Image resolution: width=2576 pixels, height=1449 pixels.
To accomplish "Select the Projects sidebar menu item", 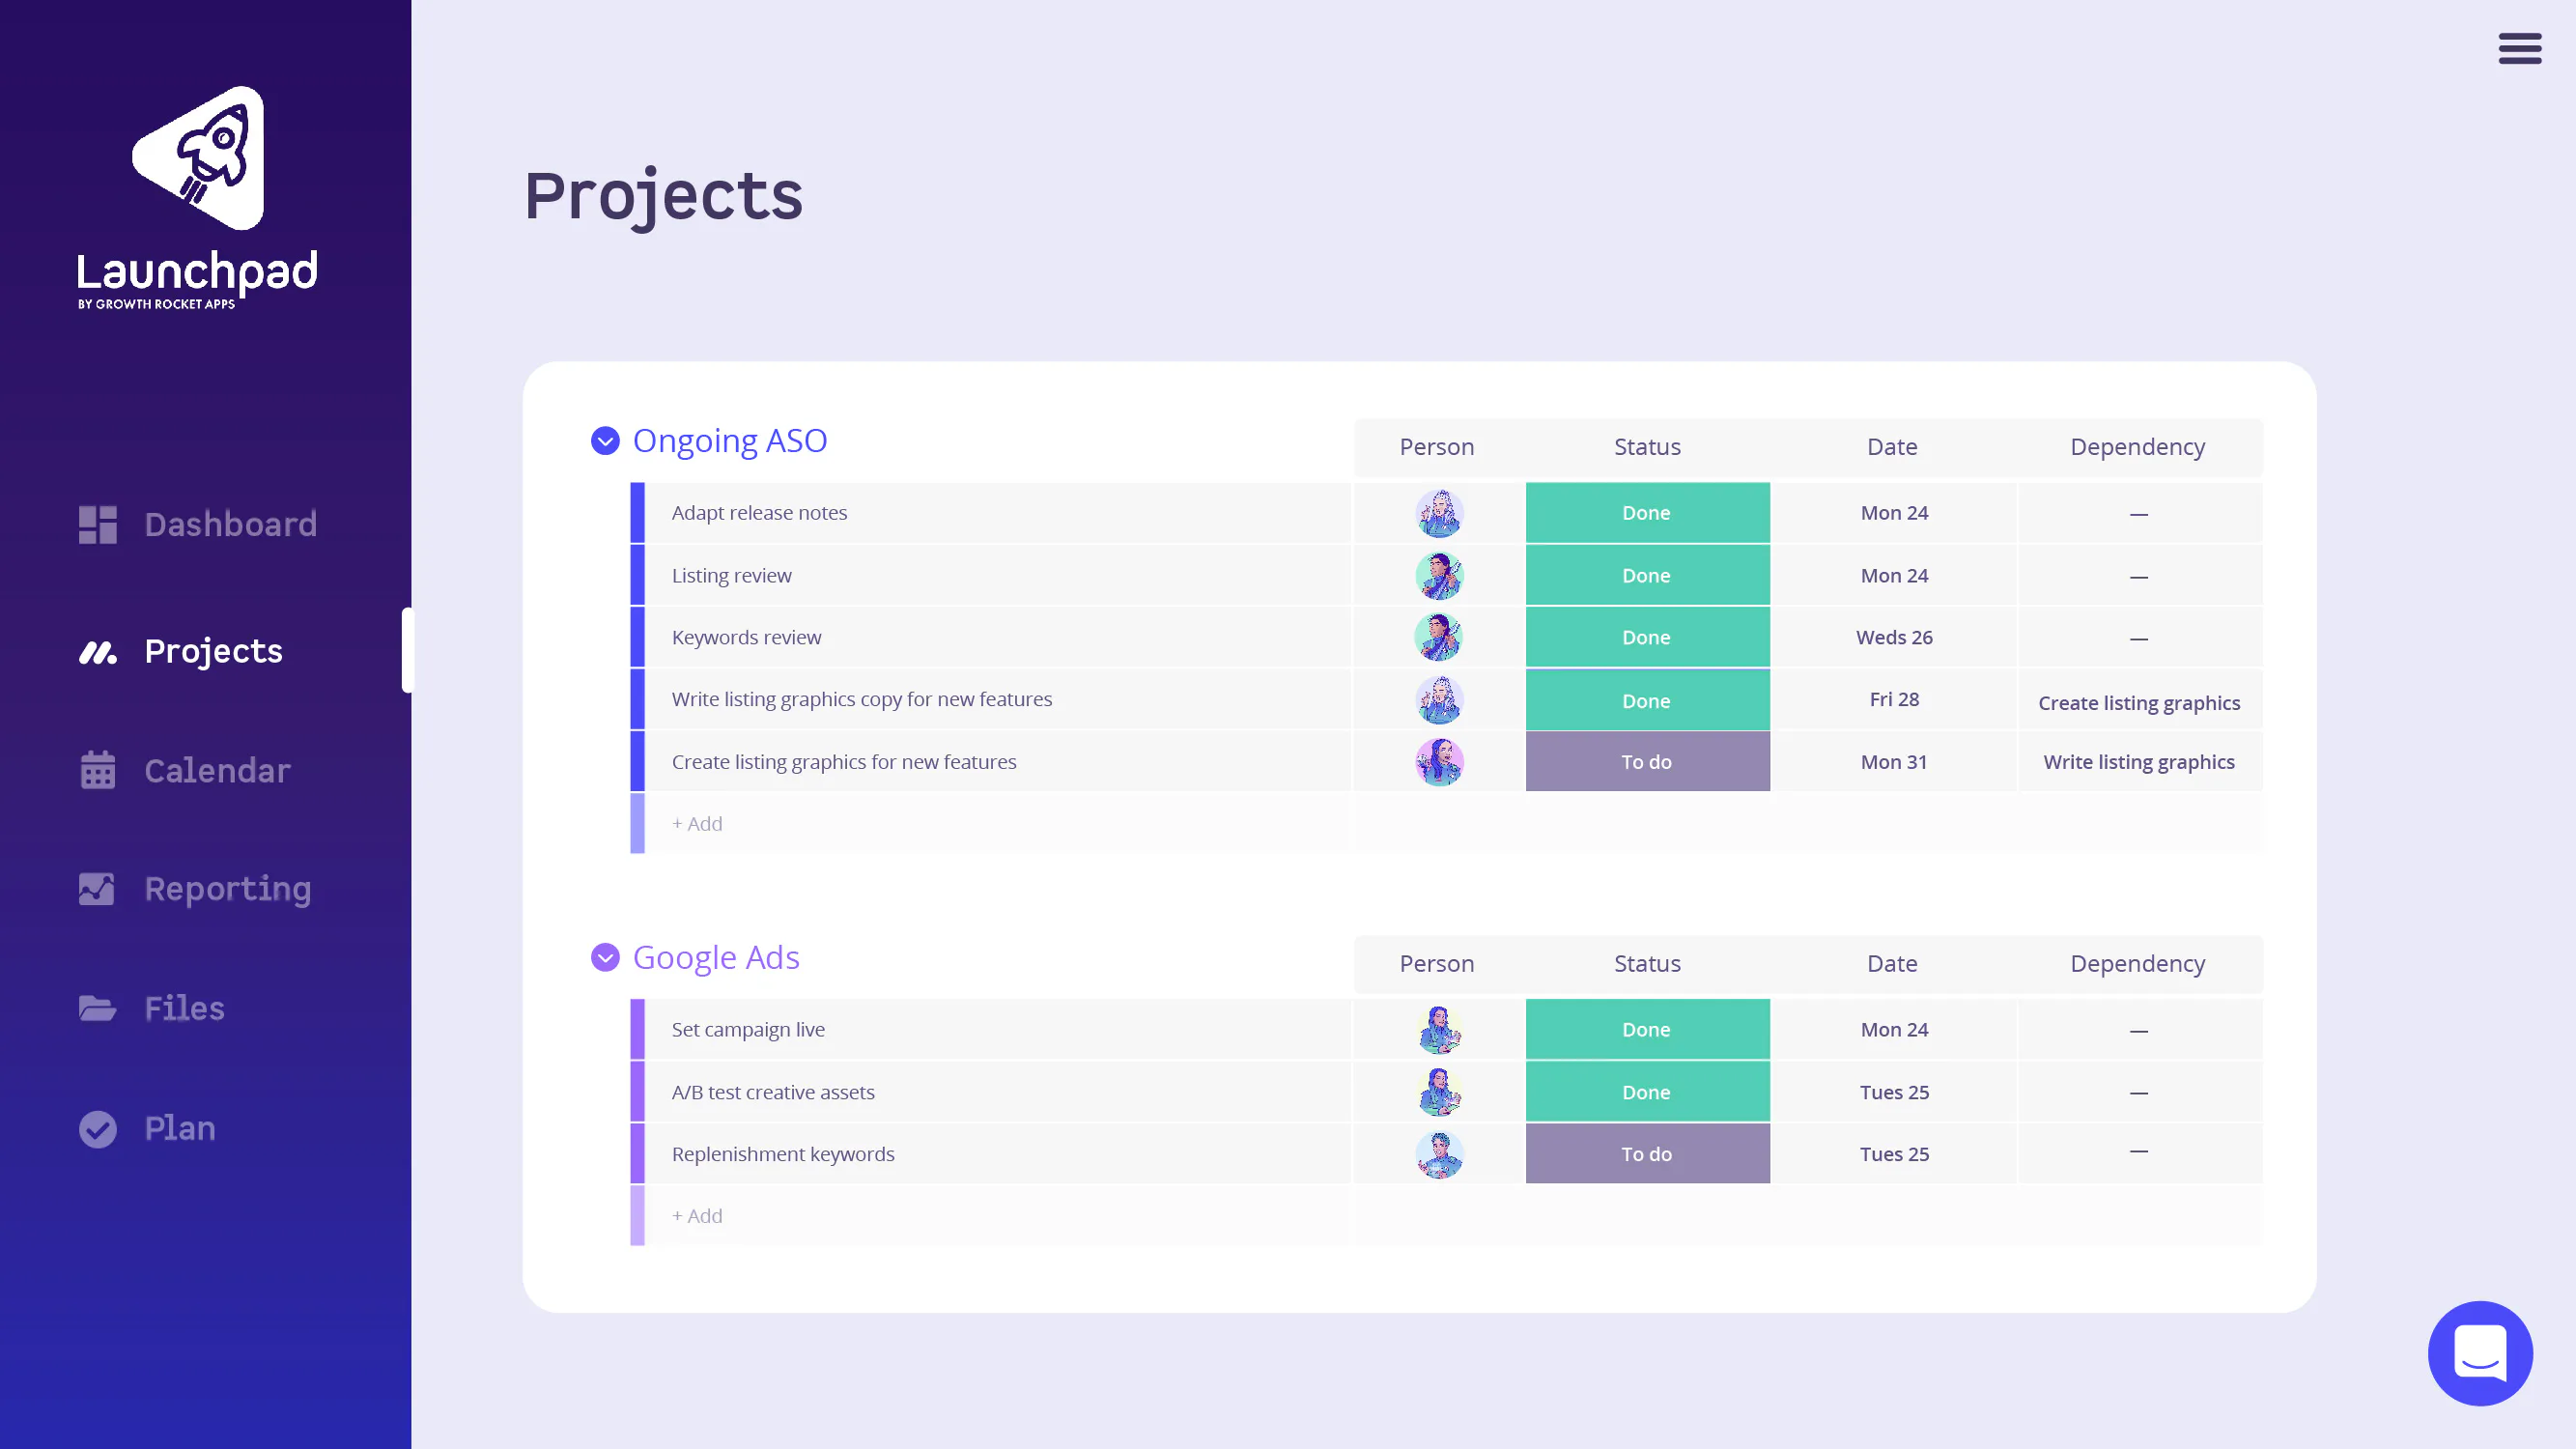I will click(x=213, y=651).
